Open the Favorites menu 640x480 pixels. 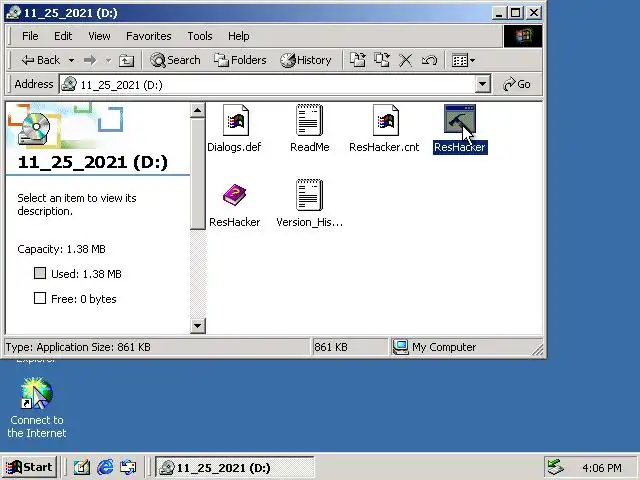(149, 36)
